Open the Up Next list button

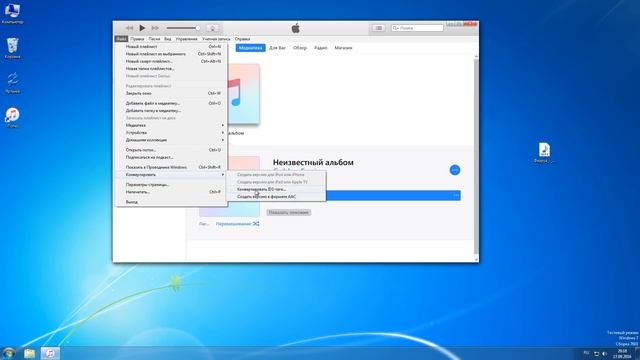[378, 28]
